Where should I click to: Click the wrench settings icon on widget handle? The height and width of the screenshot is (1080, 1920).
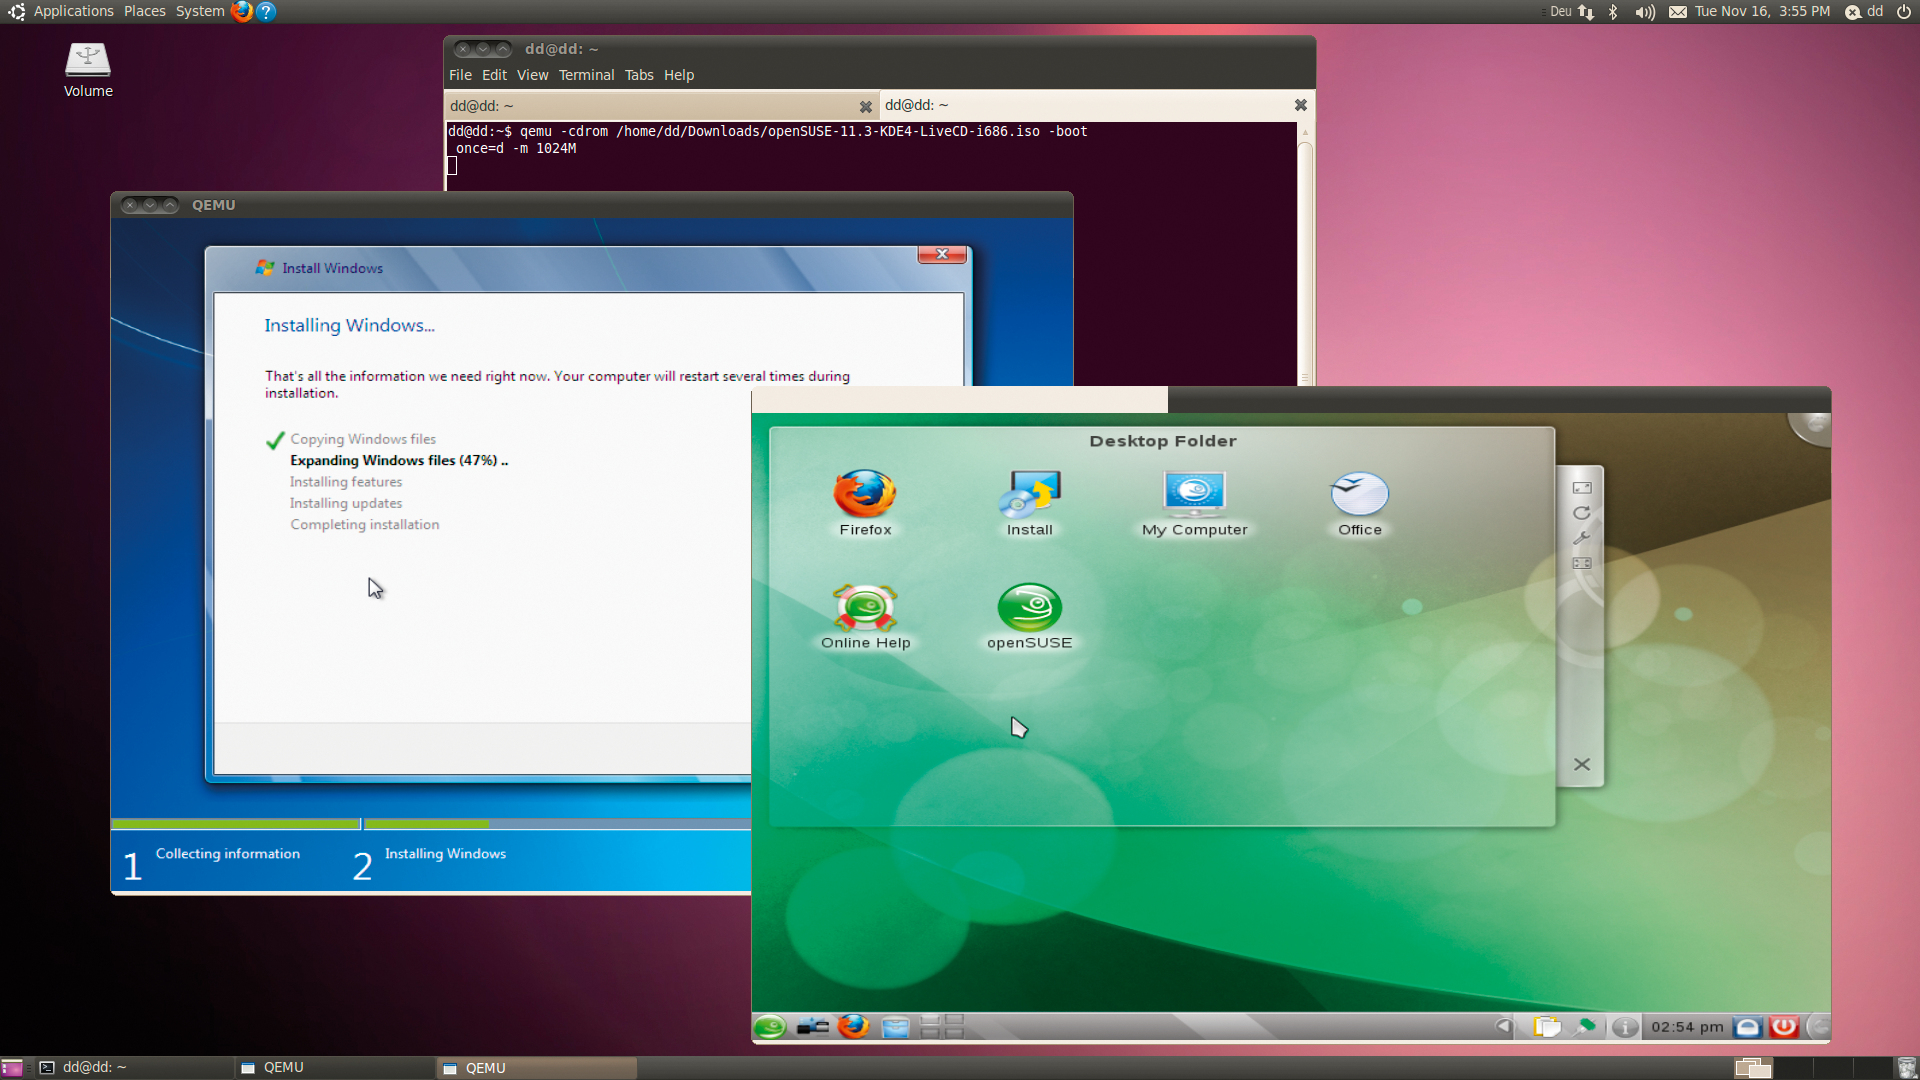(1581, 538)
